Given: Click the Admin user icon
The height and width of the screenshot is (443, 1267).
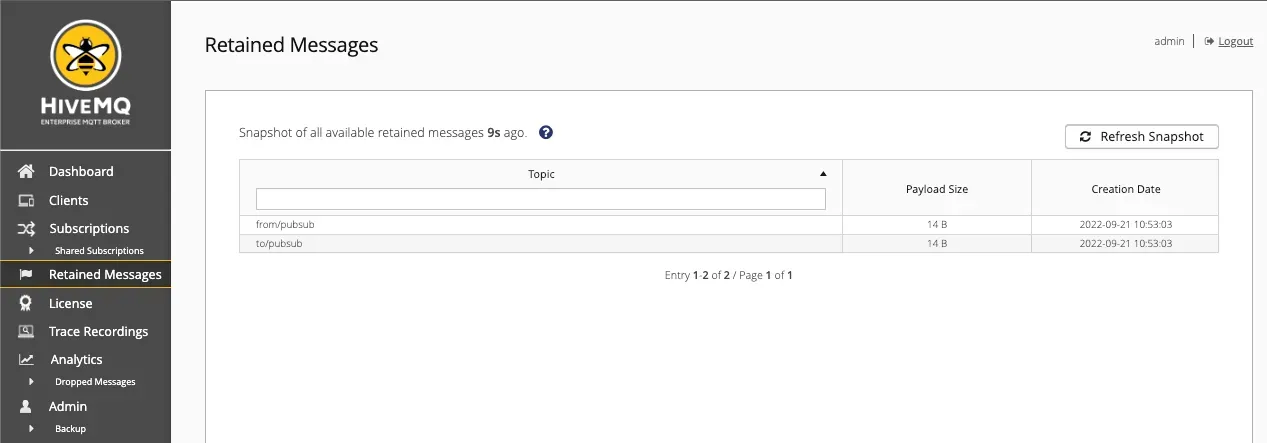Looking at the screenshot, I should pos(27,406).
